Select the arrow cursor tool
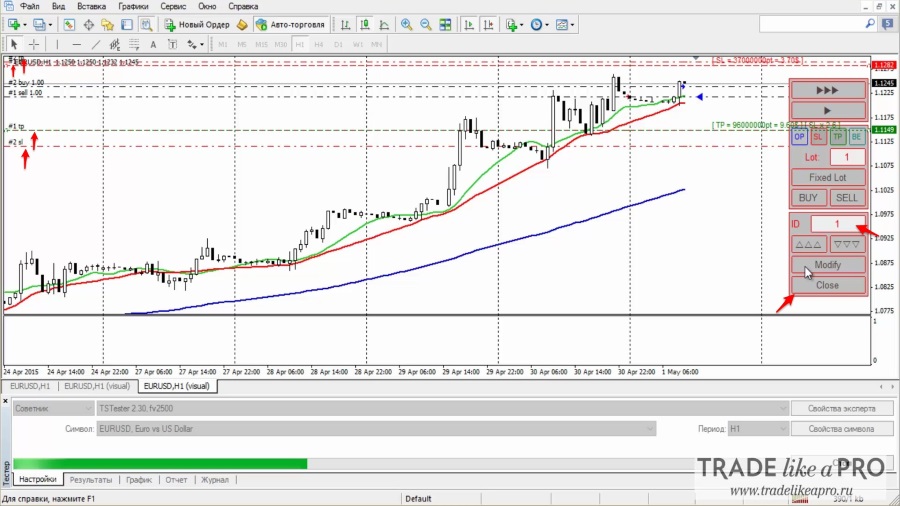 point(14,44)
